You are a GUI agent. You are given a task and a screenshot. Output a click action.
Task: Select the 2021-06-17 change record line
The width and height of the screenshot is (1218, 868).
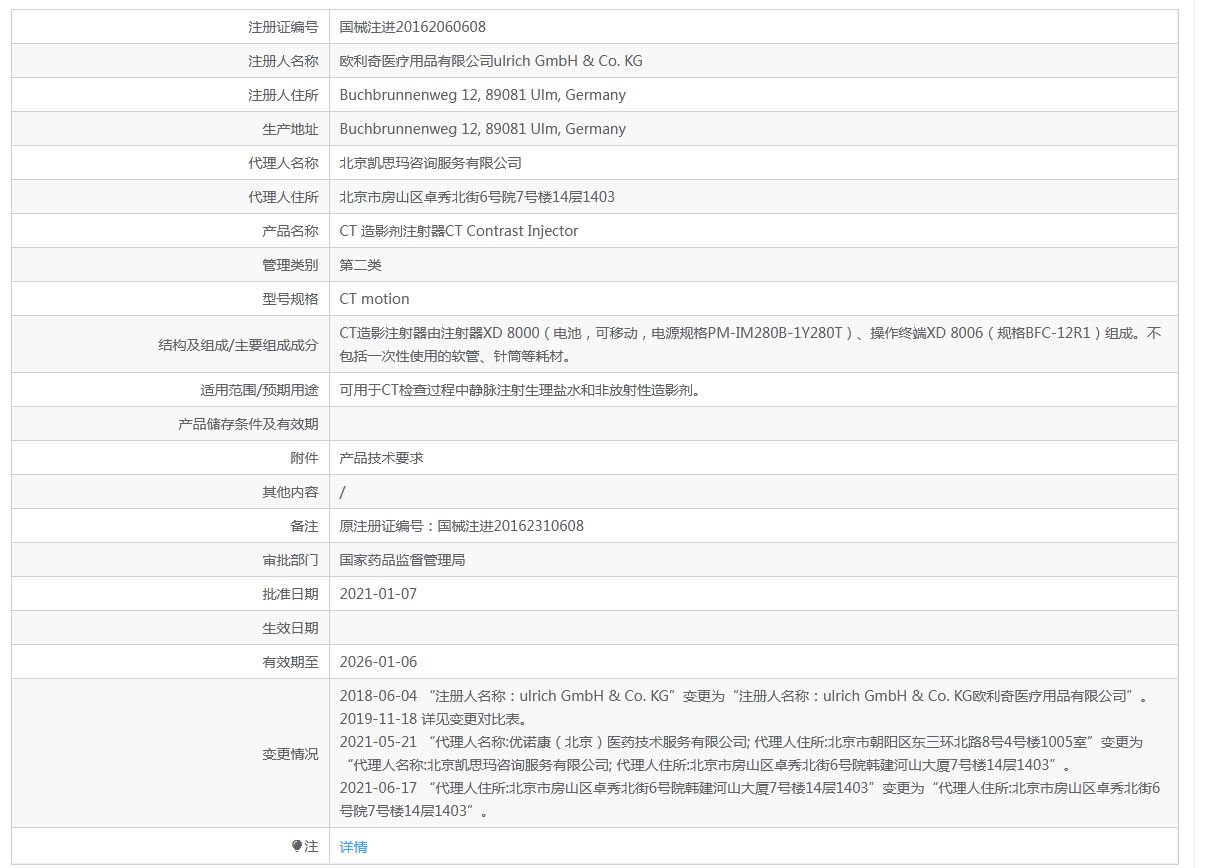tap(750, 799)
